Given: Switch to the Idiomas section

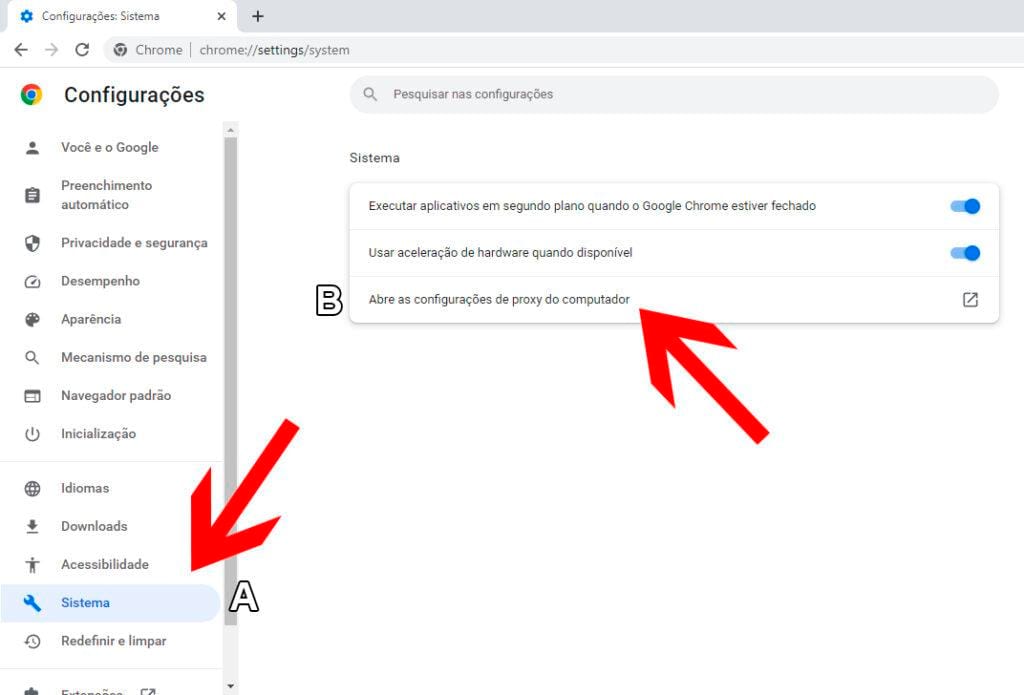Looking at the screenshot, I should [x=84, y=488].
